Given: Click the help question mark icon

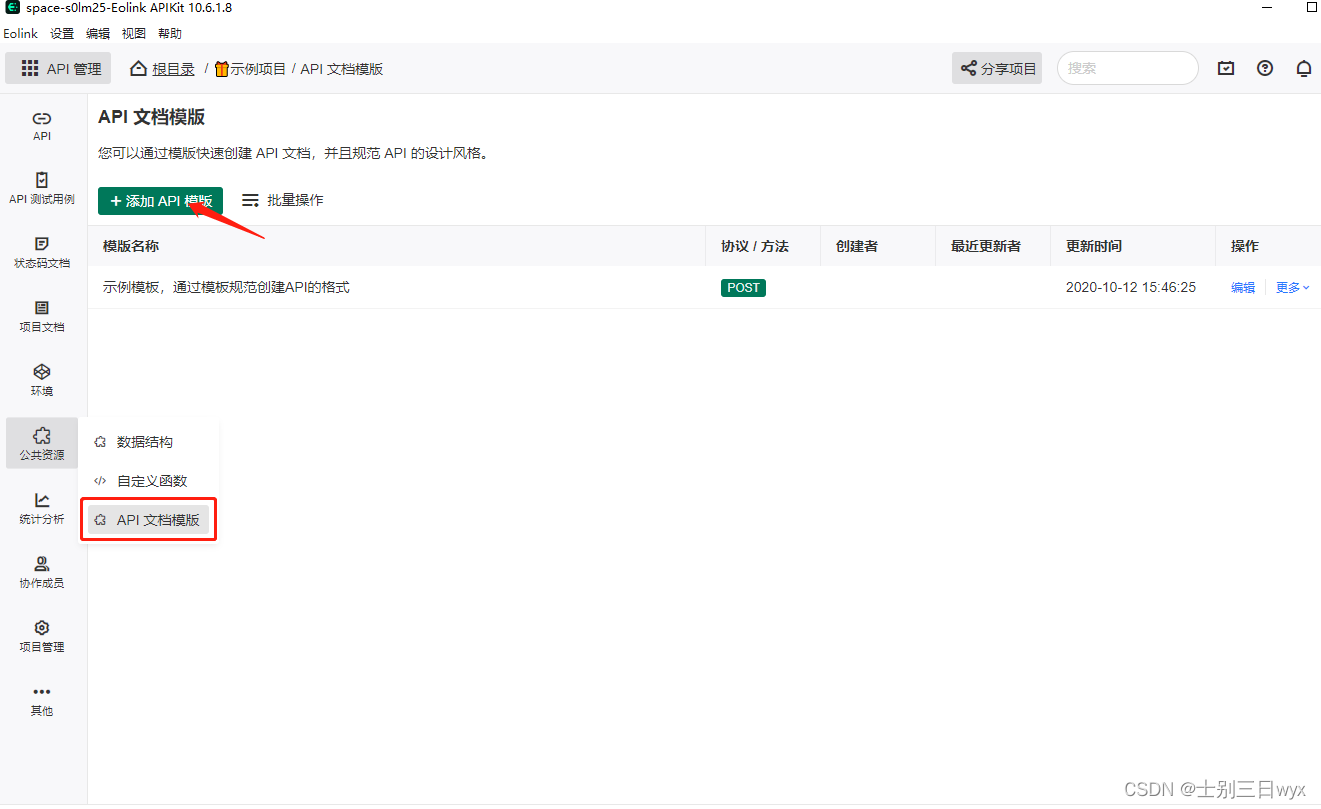Looking at the screenshot, I should pos(1265,68).
